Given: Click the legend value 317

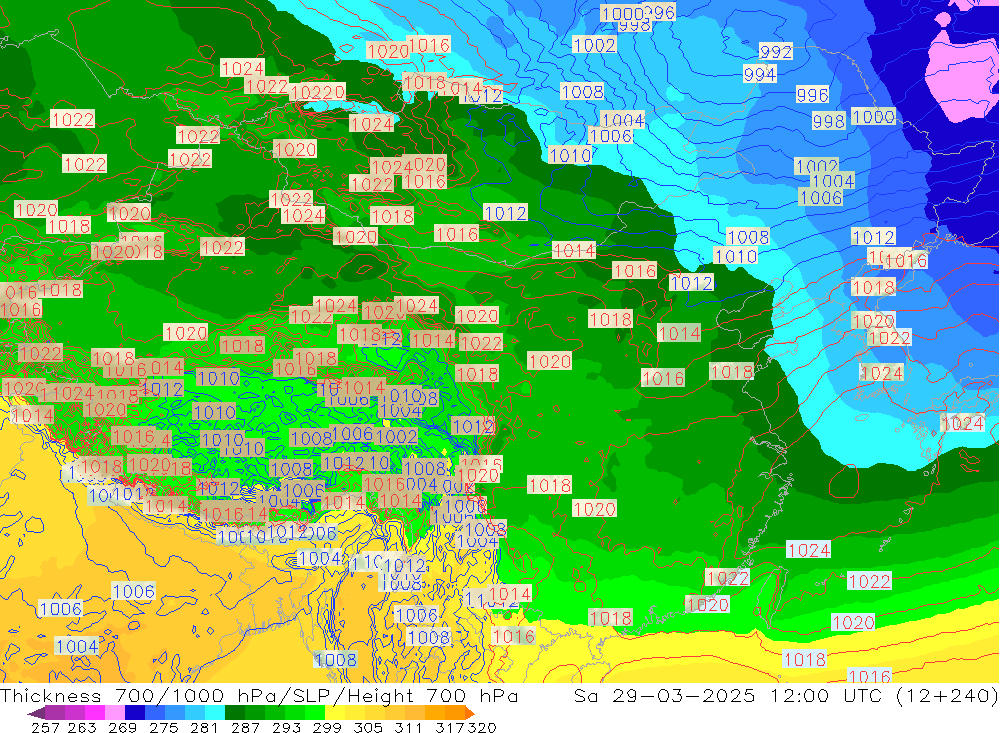Looking at the screenshot, I should pos(449,727).
